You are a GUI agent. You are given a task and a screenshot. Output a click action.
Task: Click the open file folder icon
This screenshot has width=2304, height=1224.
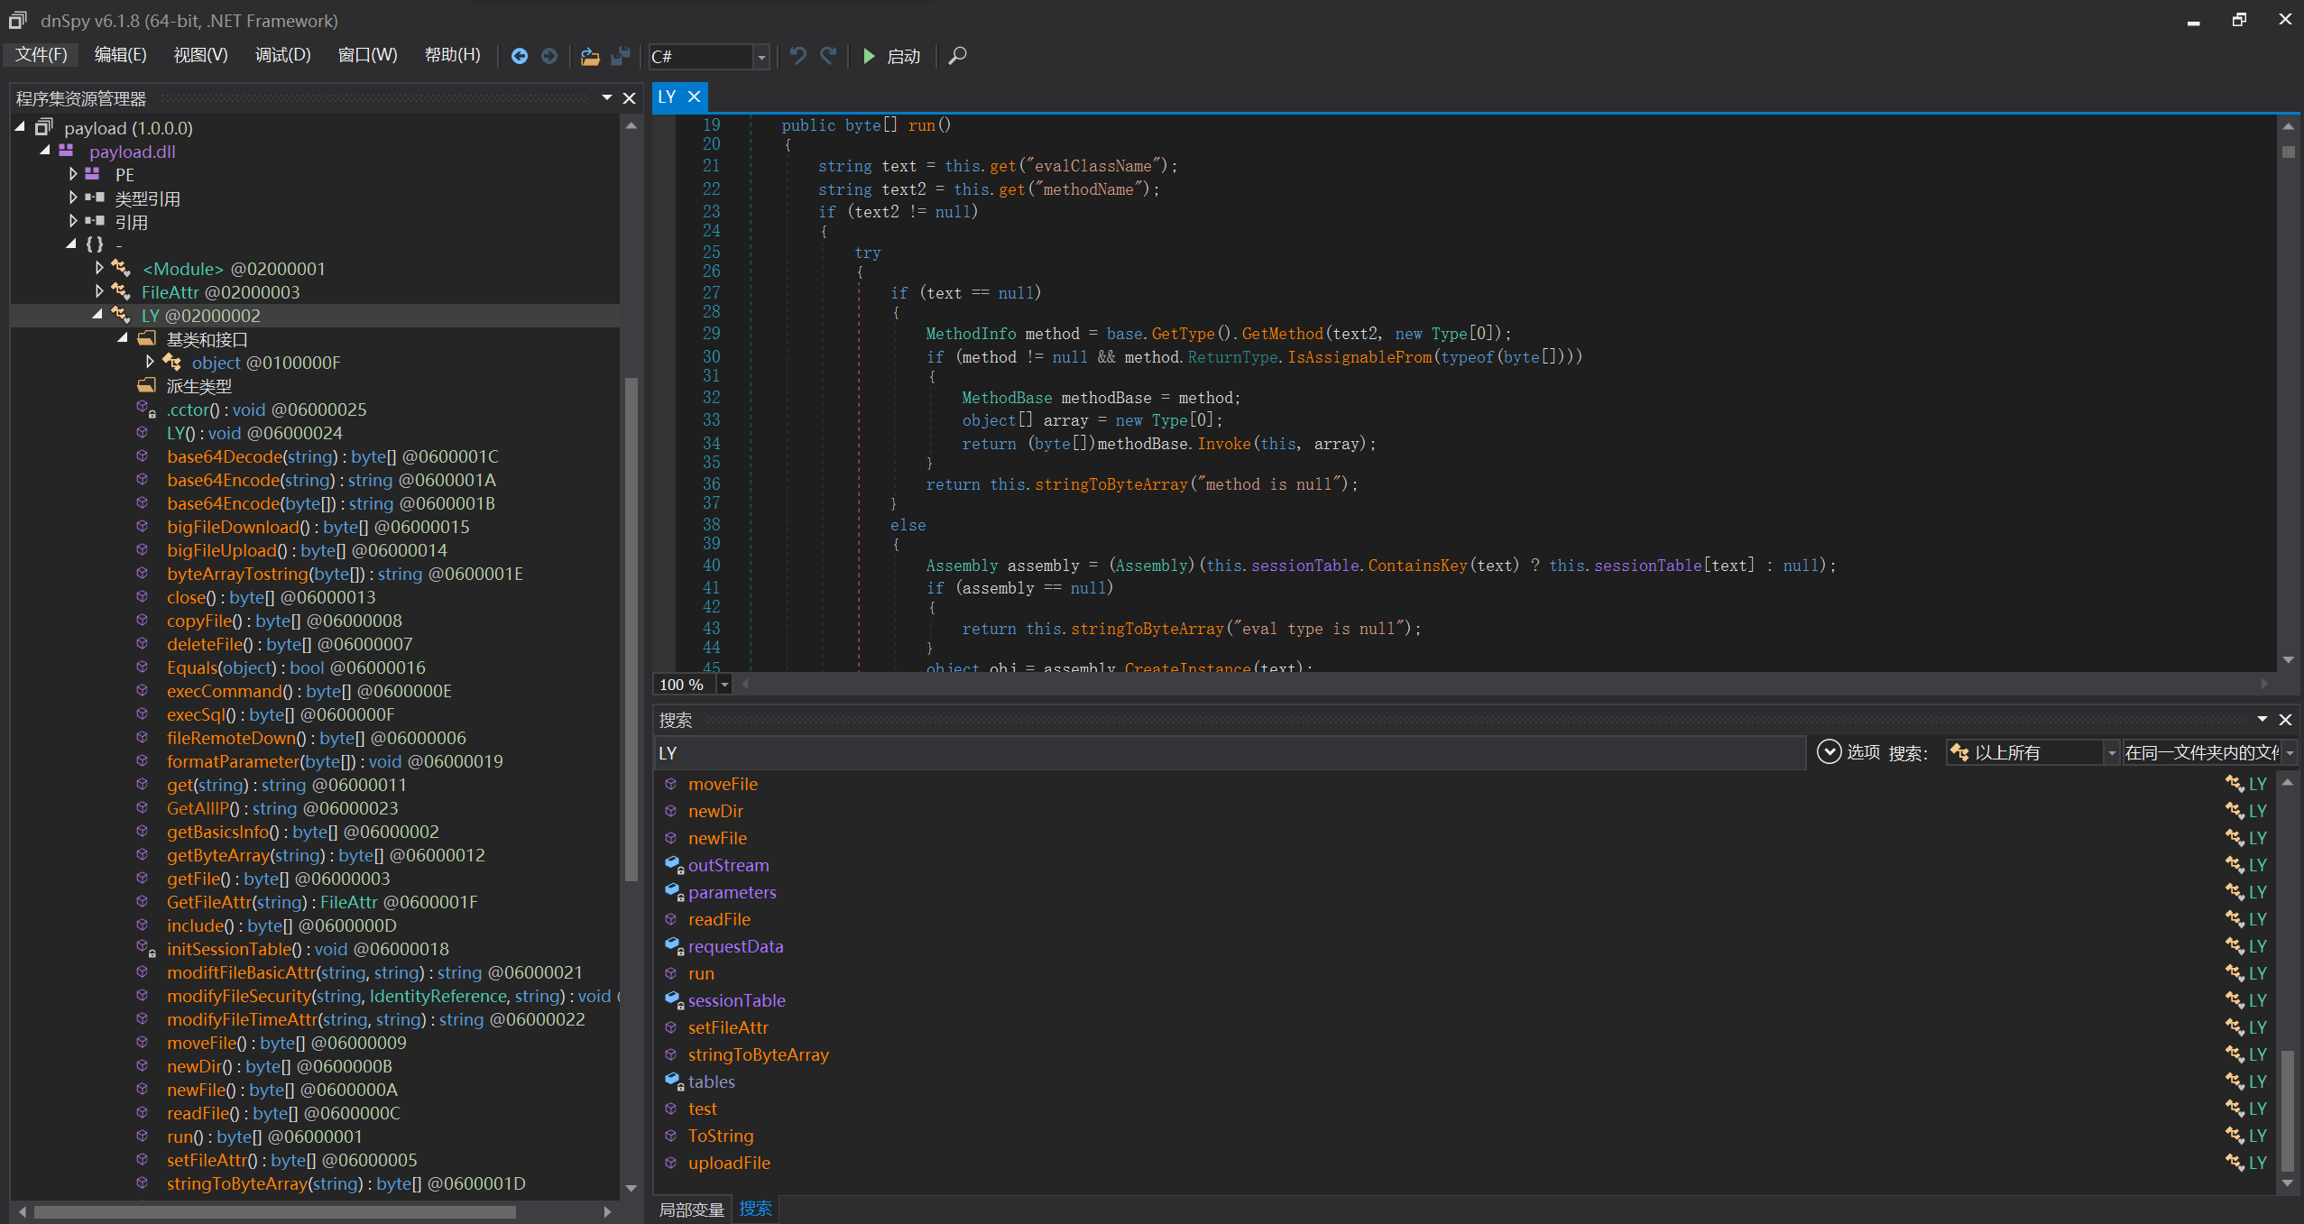point(590,56)
